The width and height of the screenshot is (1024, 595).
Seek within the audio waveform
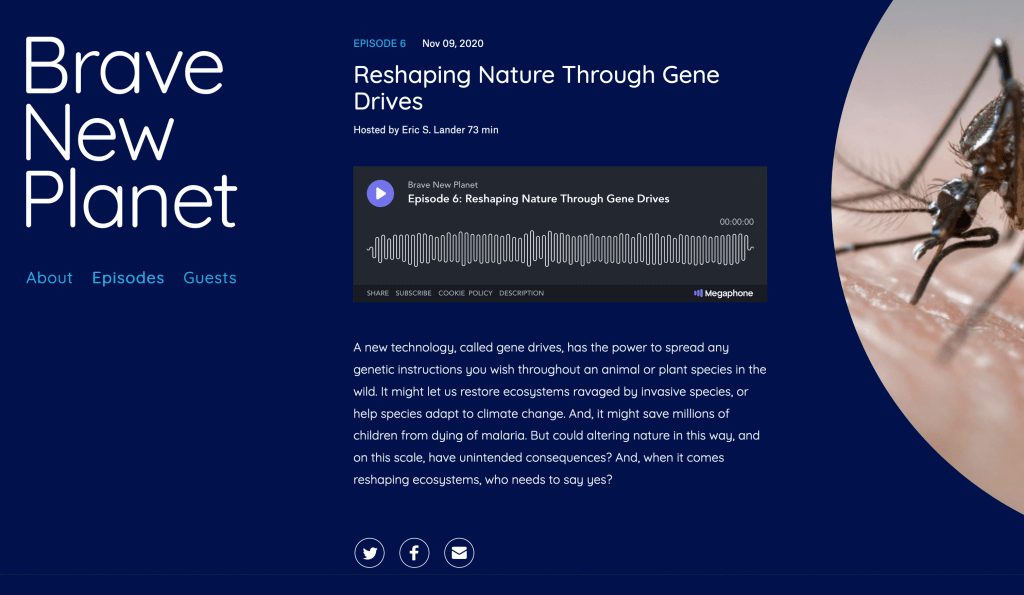560,248
